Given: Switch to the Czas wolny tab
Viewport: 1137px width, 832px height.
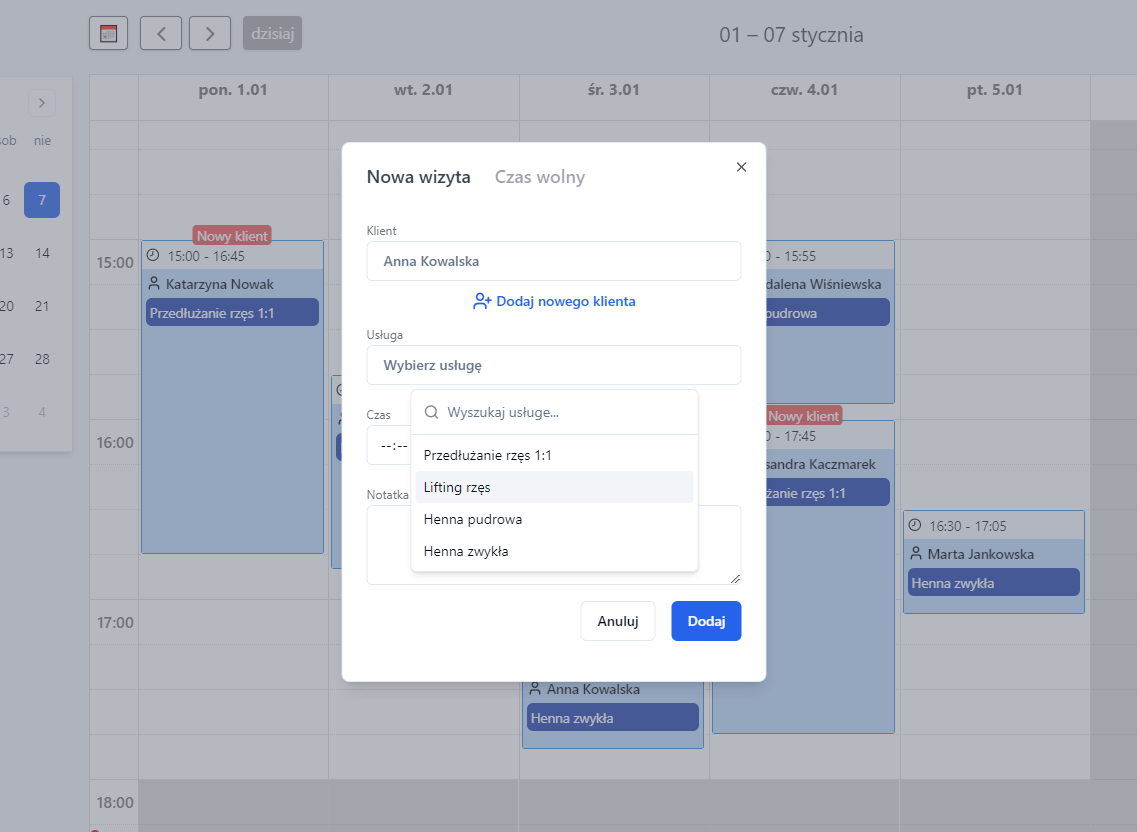Looking at the screenshot, I should (539, 177).
